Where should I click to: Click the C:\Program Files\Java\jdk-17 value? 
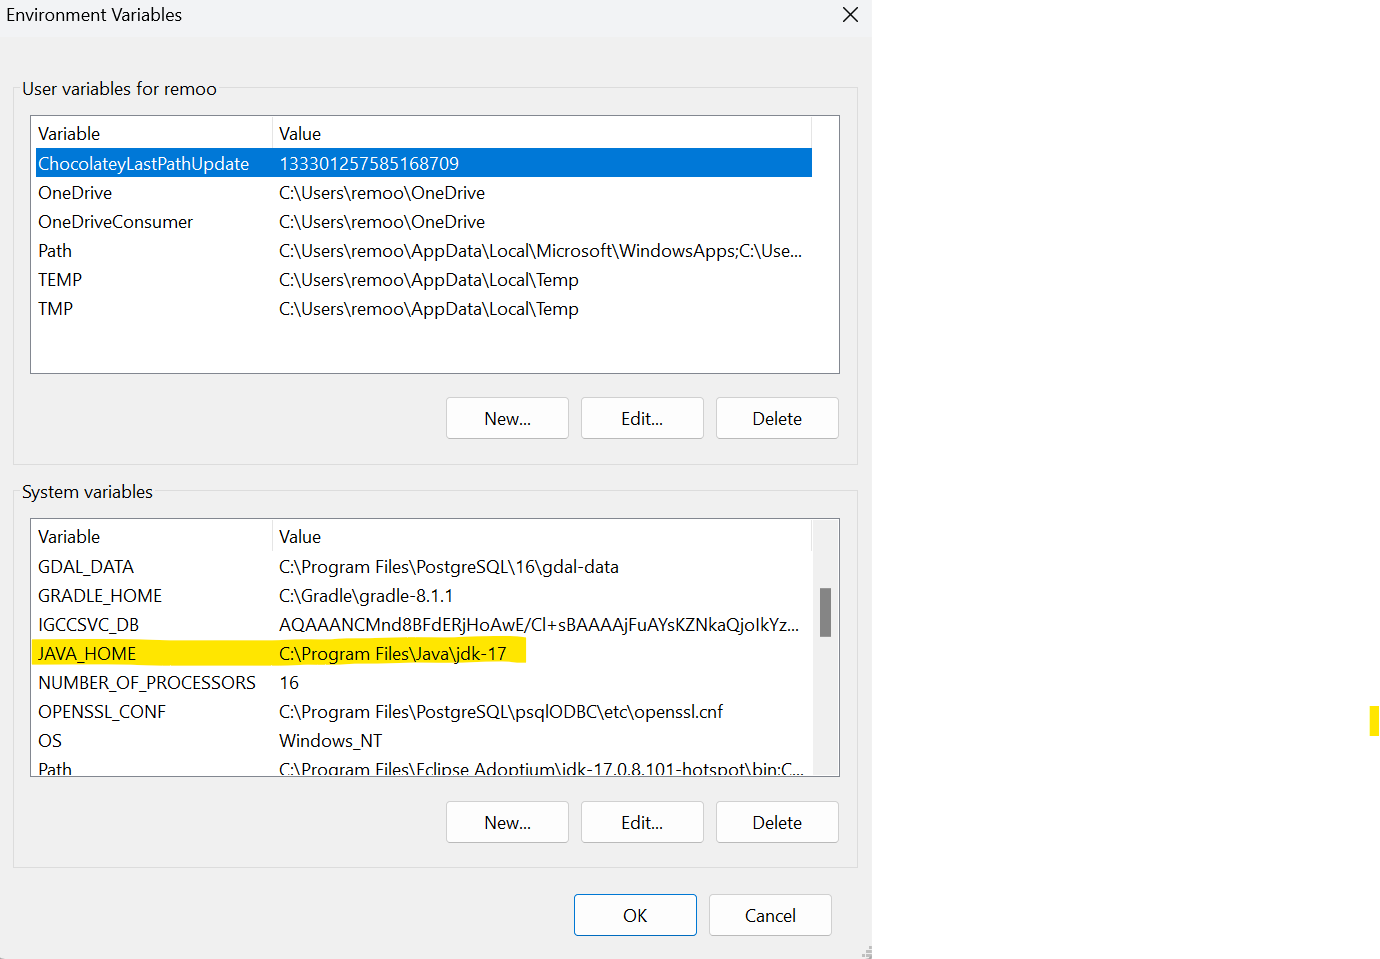[393, 653]
